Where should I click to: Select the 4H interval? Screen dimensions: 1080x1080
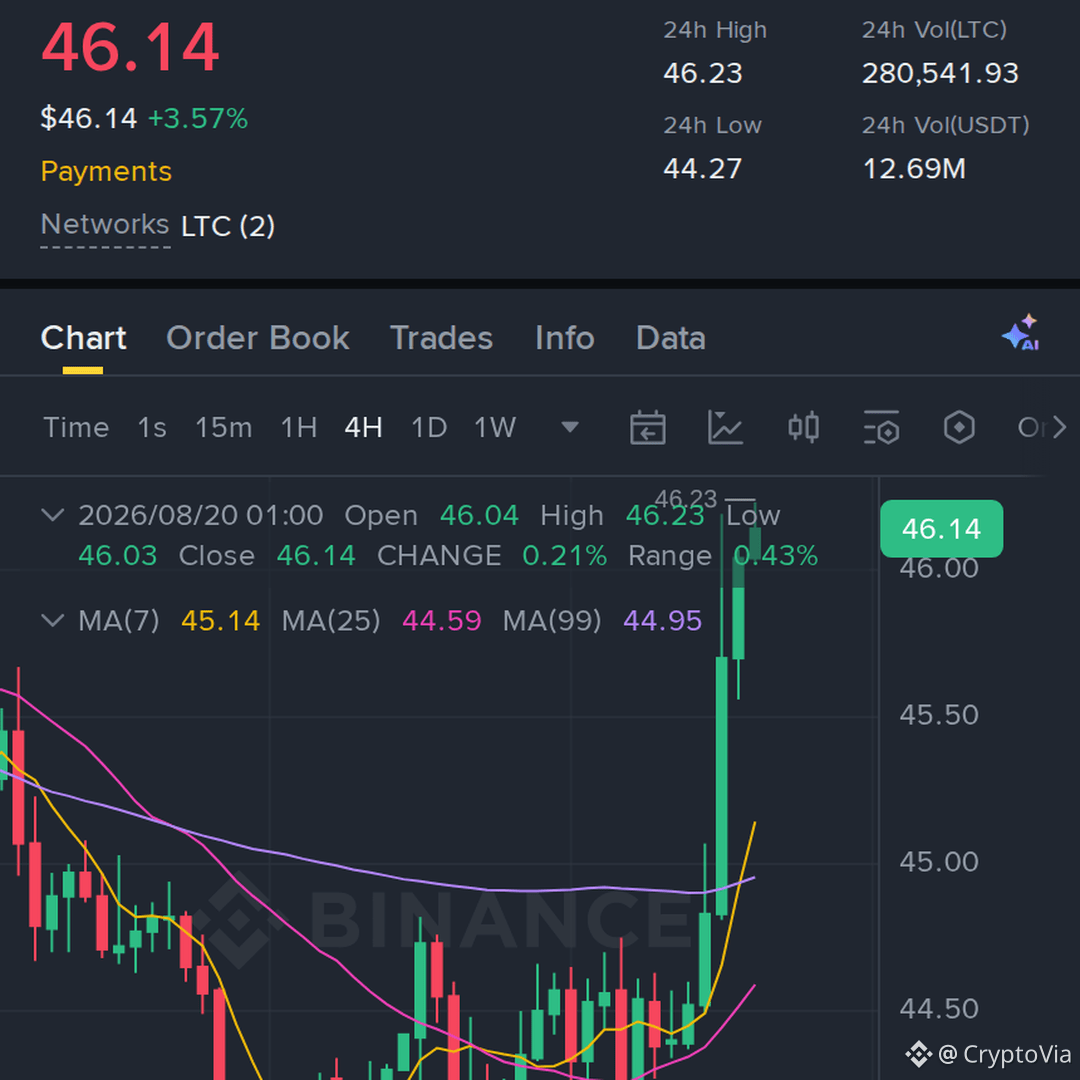(364, 428)
